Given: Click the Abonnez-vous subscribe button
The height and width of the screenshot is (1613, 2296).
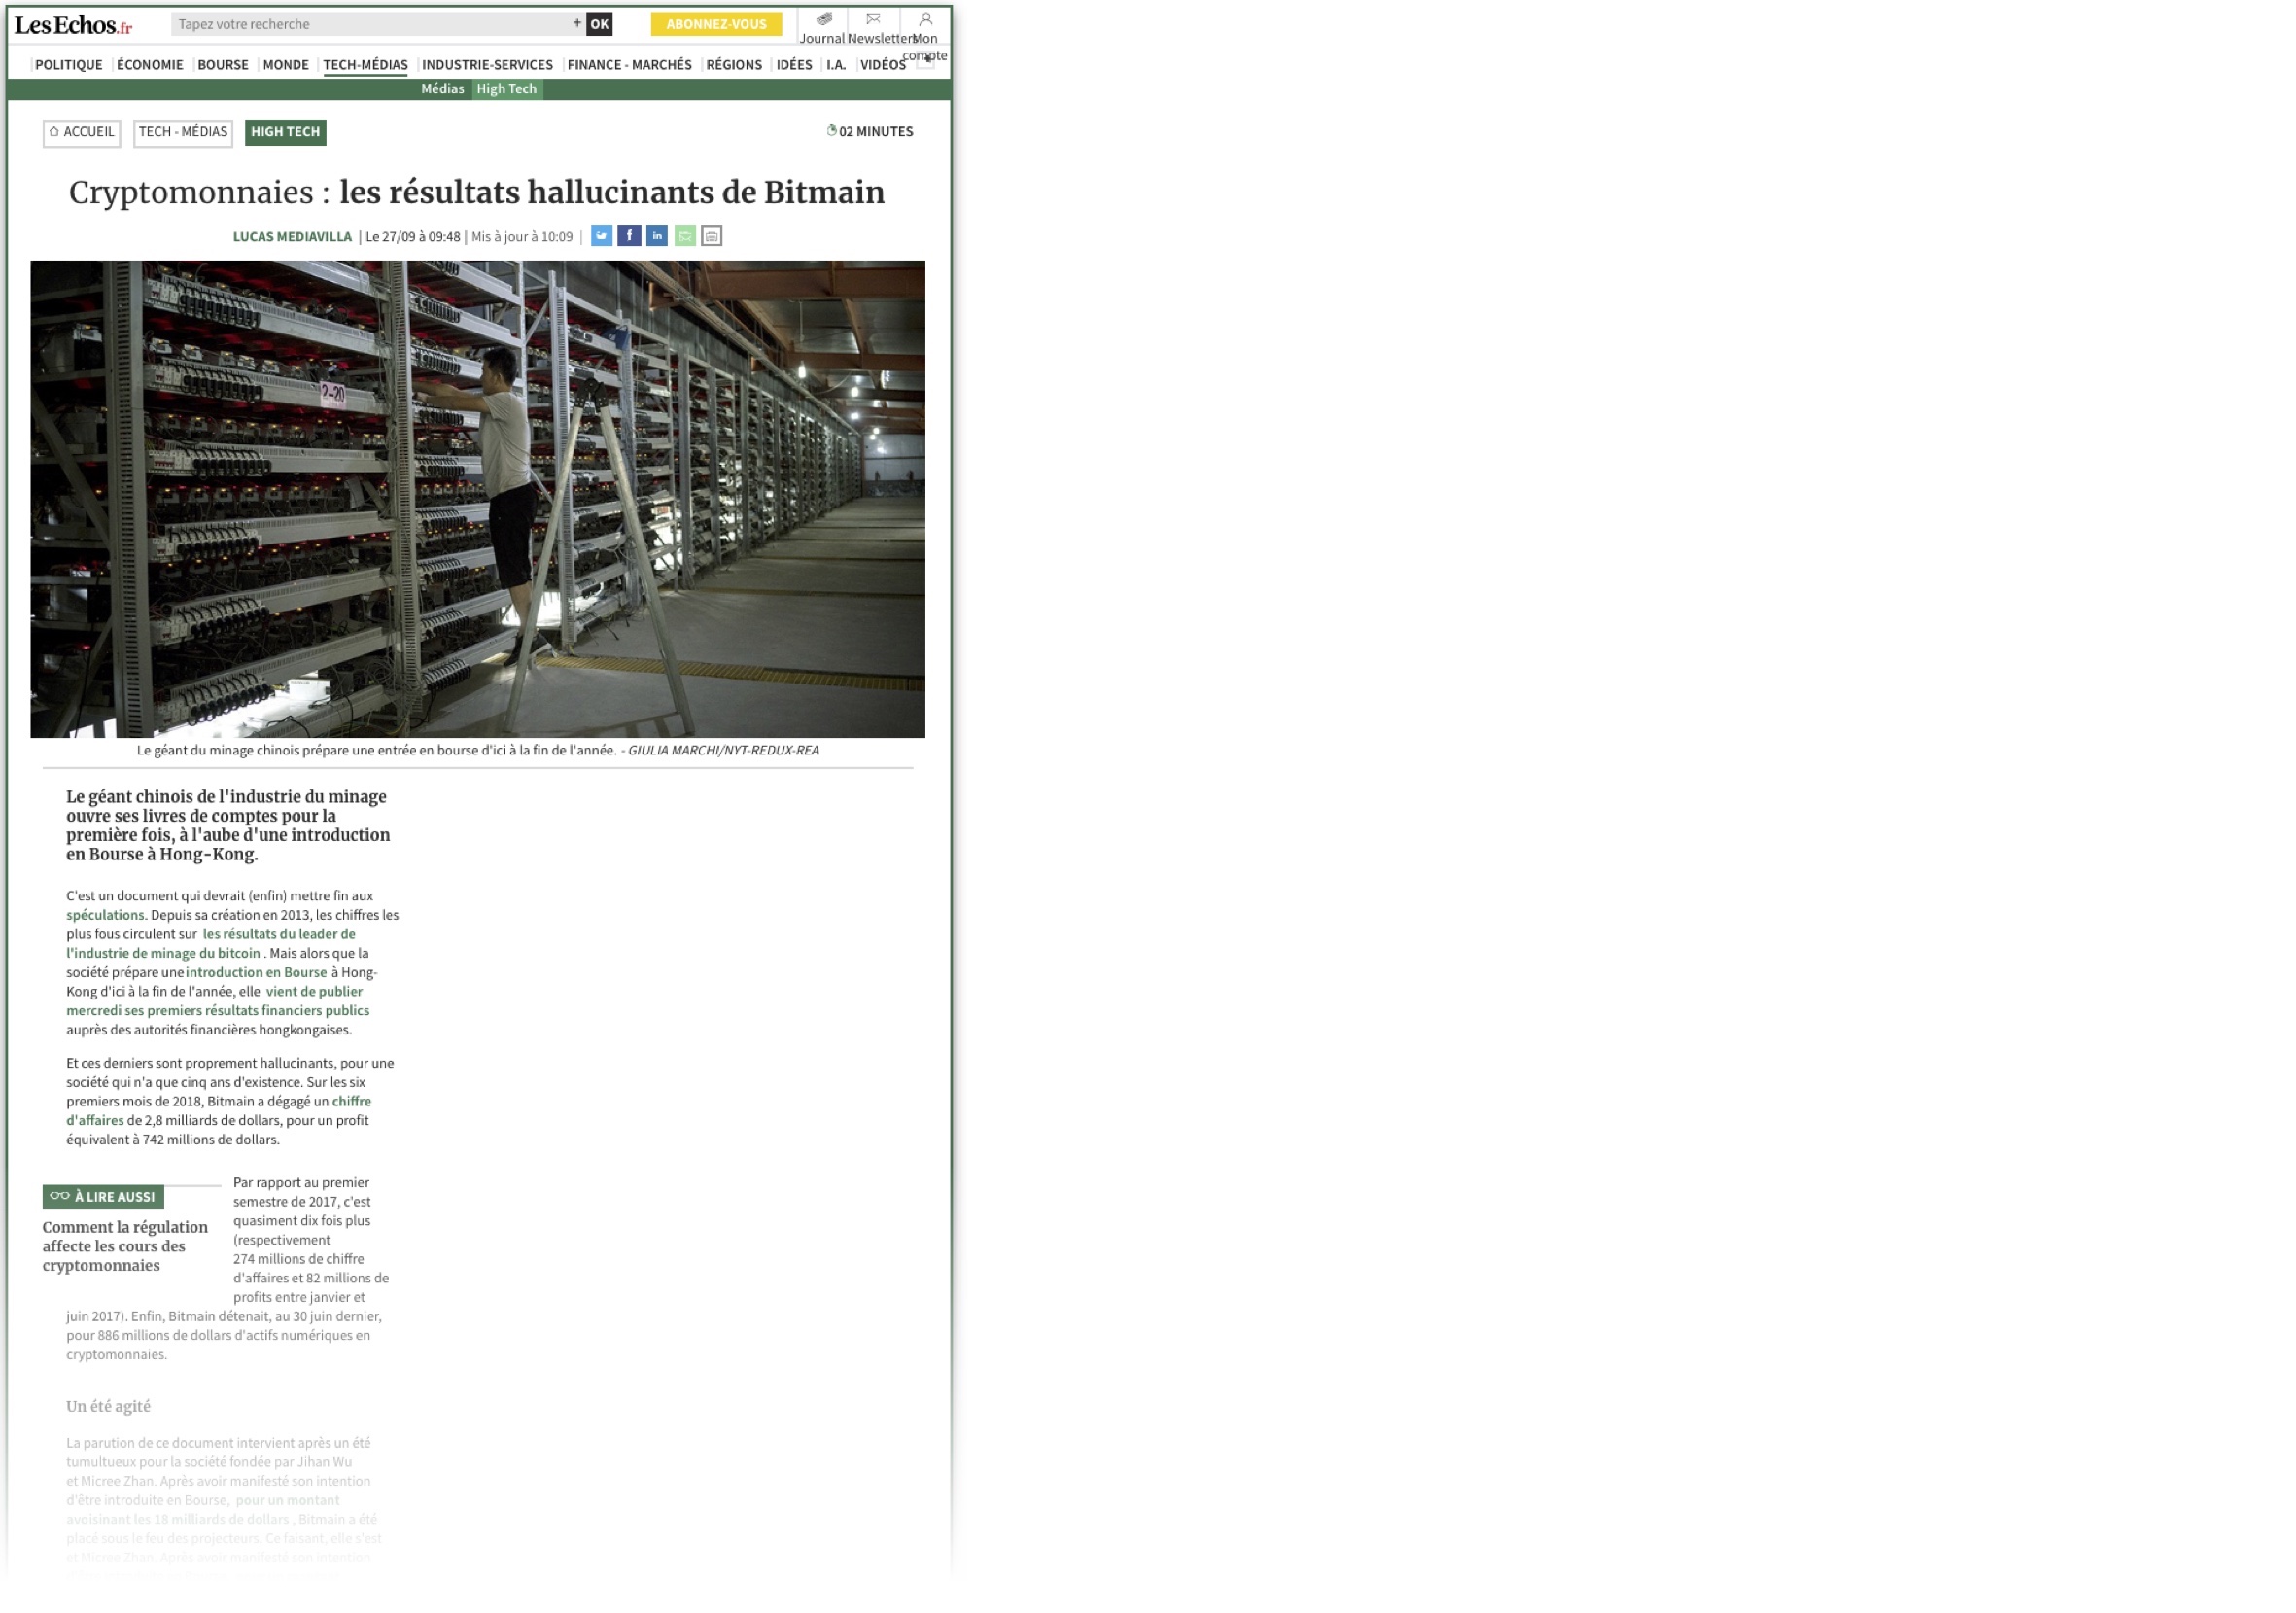Looking at the screenshot, I should point(716,24).
